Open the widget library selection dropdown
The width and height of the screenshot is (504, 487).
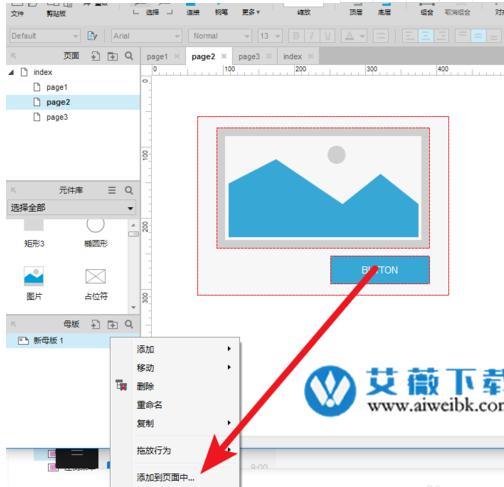71,208
